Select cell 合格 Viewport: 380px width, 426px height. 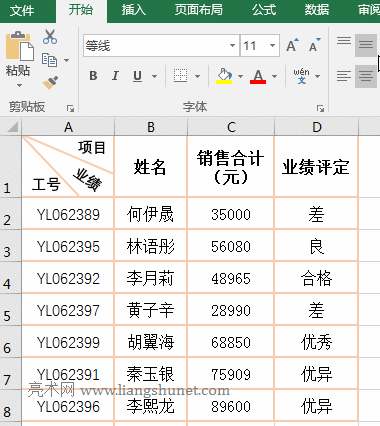point(316,278)
